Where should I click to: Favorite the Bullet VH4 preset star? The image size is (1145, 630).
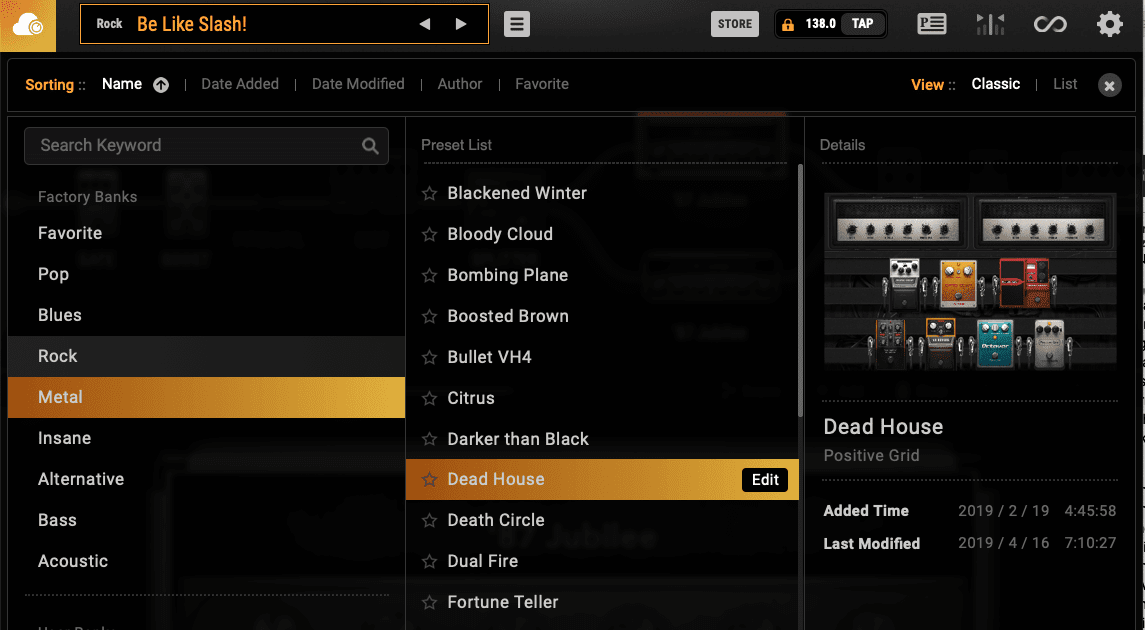(429, 358)
